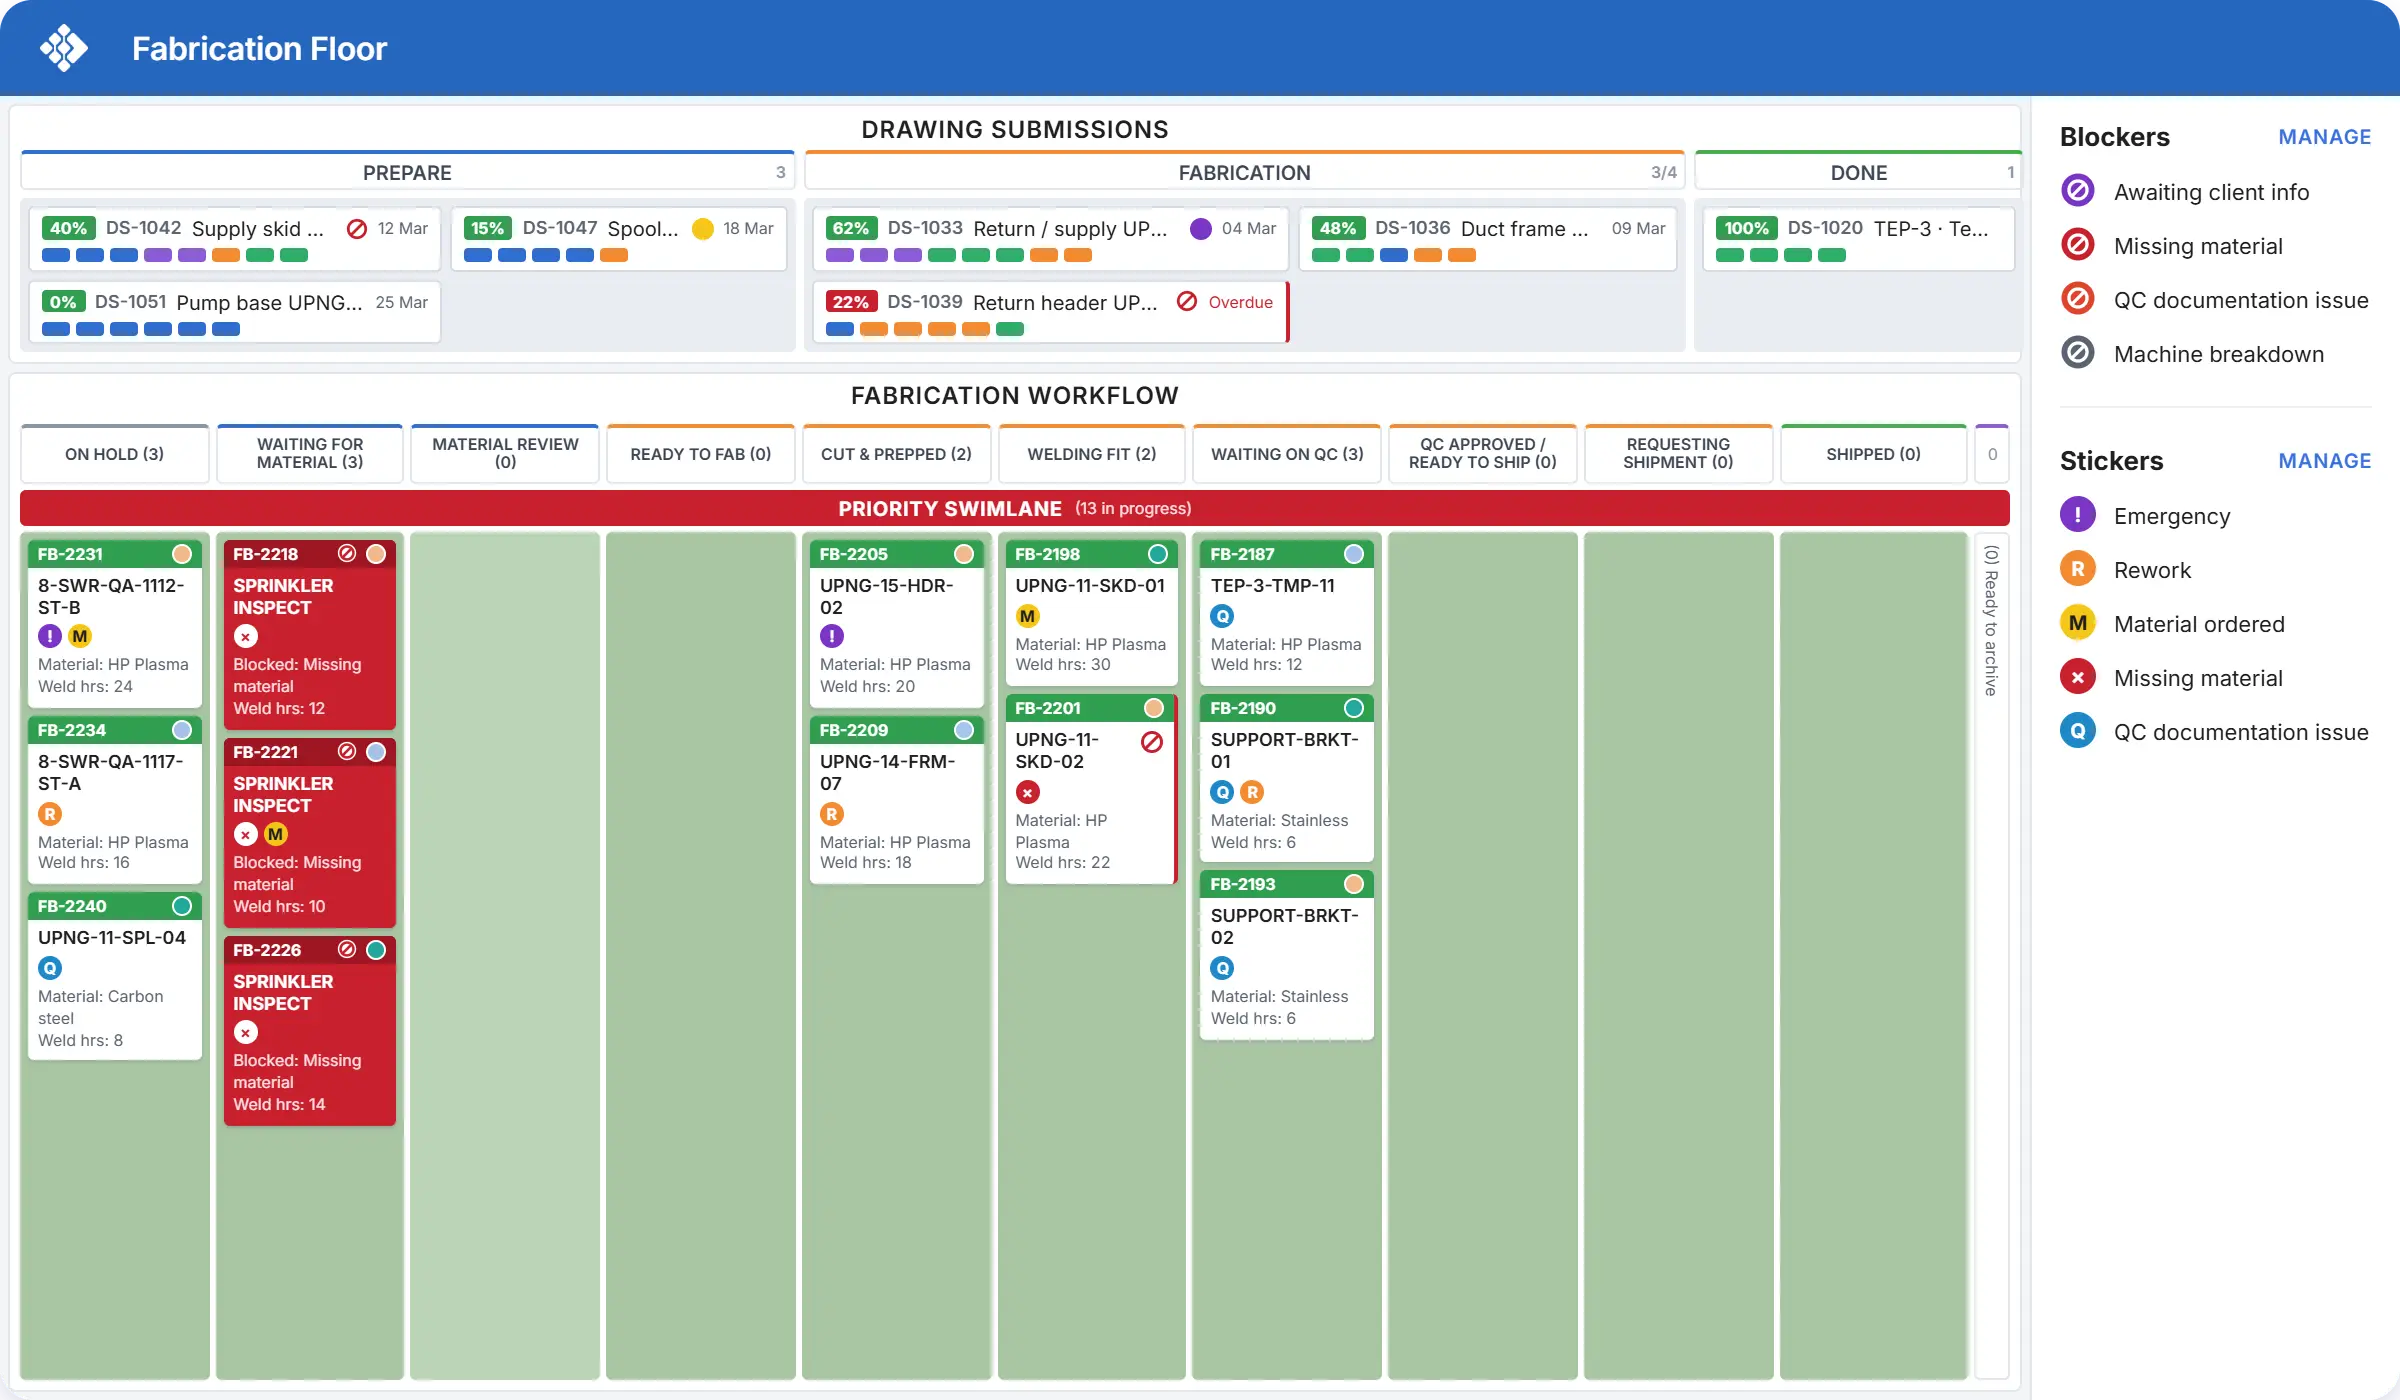The image size is (2400, 1400).
Task: Click the 40% progress badge on DS-1042
Action: (69, 228)
